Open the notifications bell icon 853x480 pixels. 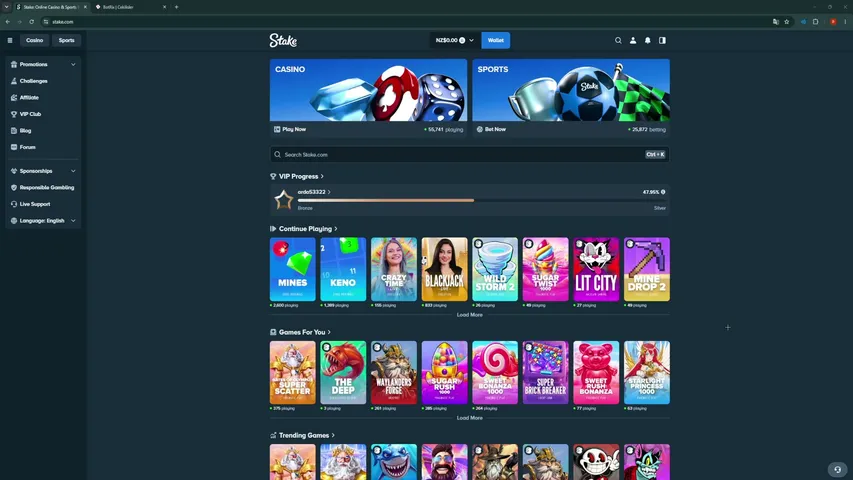tap(647, 40)
